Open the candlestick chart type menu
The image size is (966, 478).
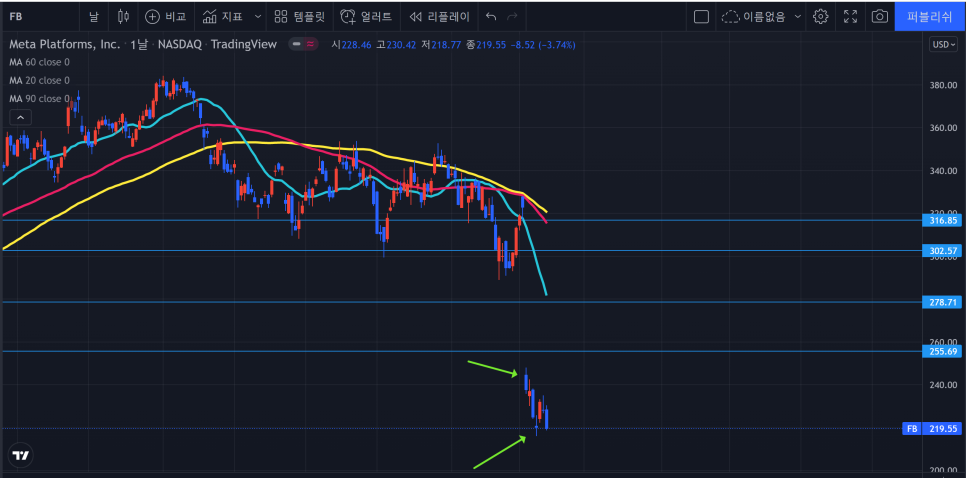pos(123,17)
